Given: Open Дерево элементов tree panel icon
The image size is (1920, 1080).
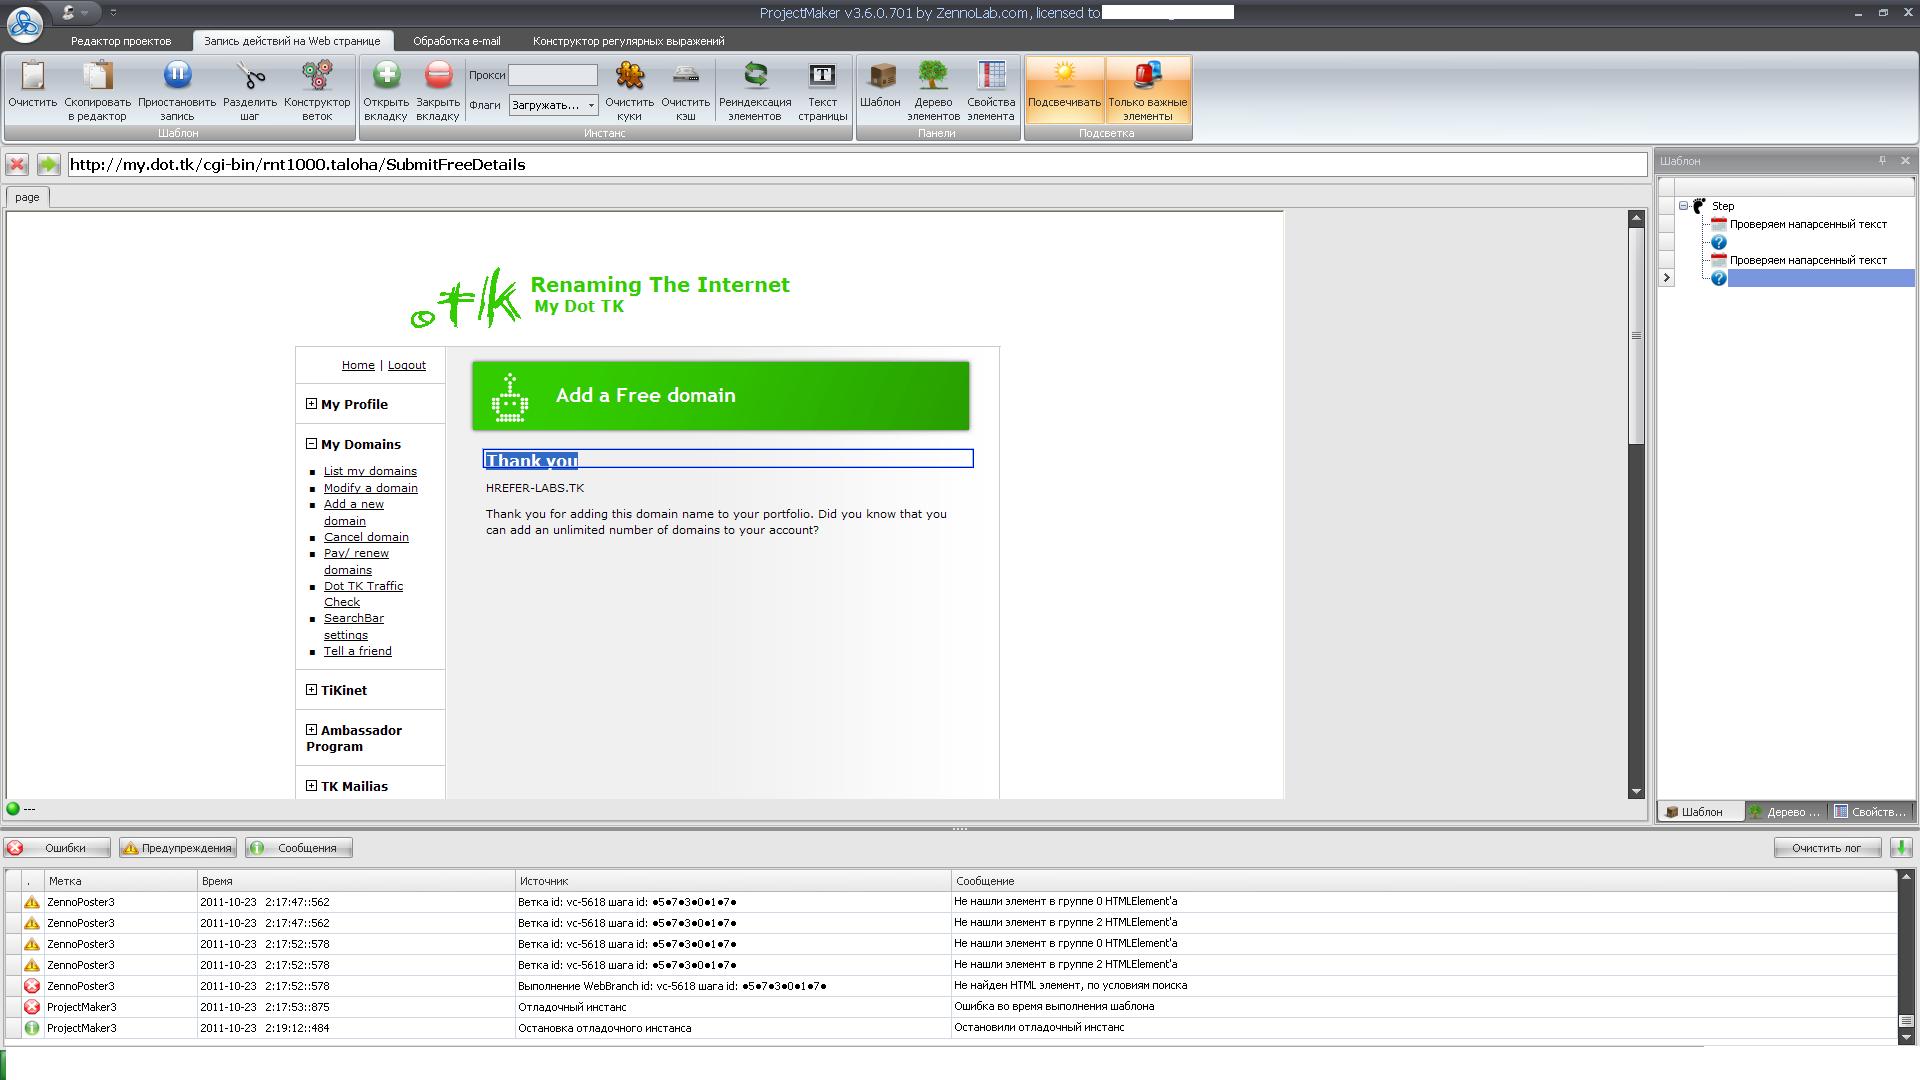Looking at the screenshot, I should 933,77.
